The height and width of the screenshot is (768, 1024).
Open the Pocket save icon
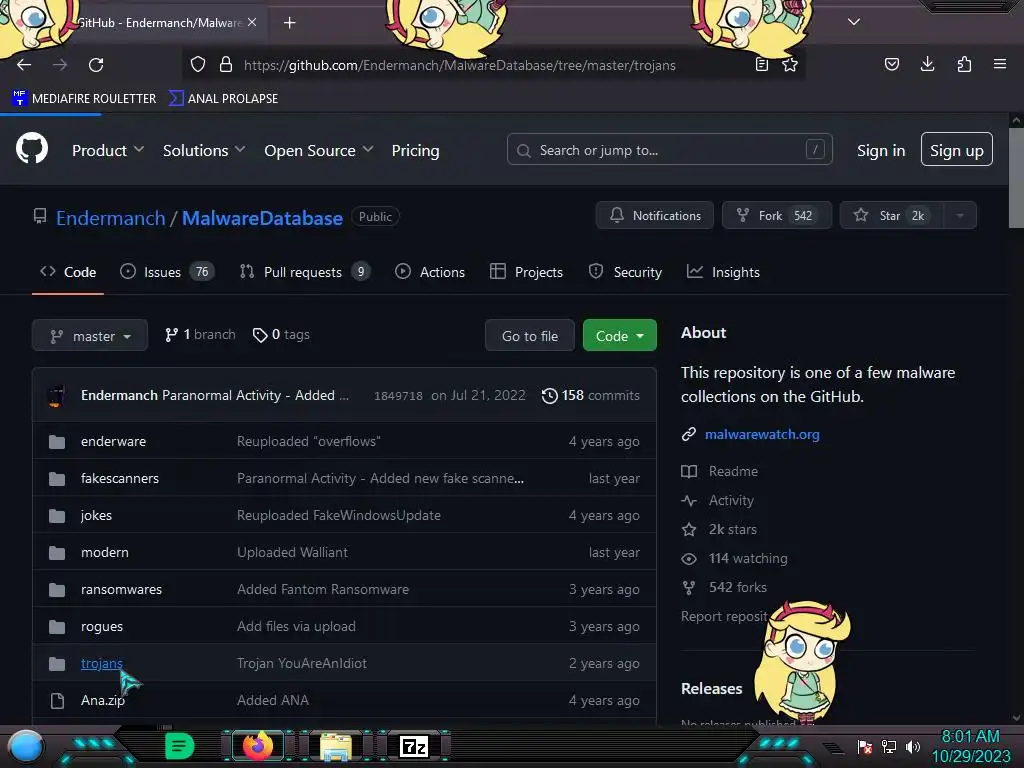tap(891, 64)
